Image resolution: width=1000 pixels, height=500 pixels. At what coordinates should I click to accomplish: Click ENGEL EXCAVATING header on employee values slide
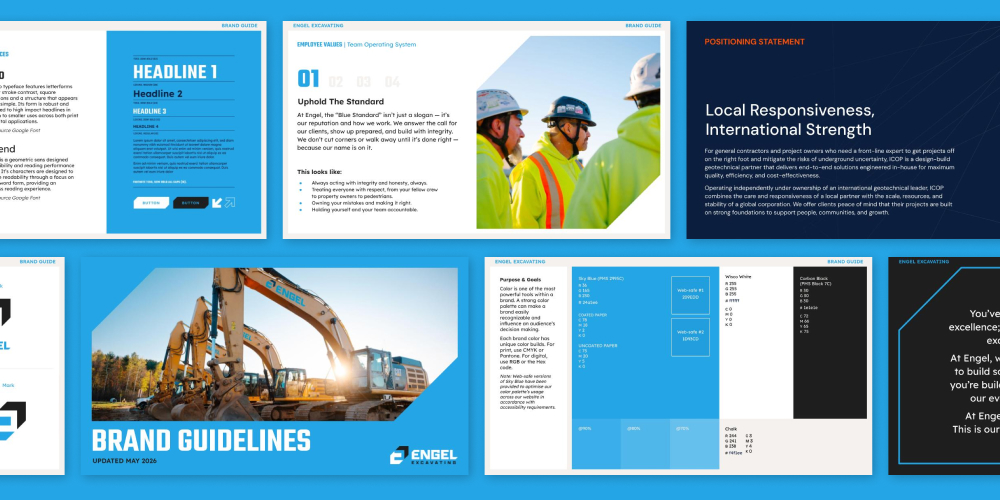point(318,26)
